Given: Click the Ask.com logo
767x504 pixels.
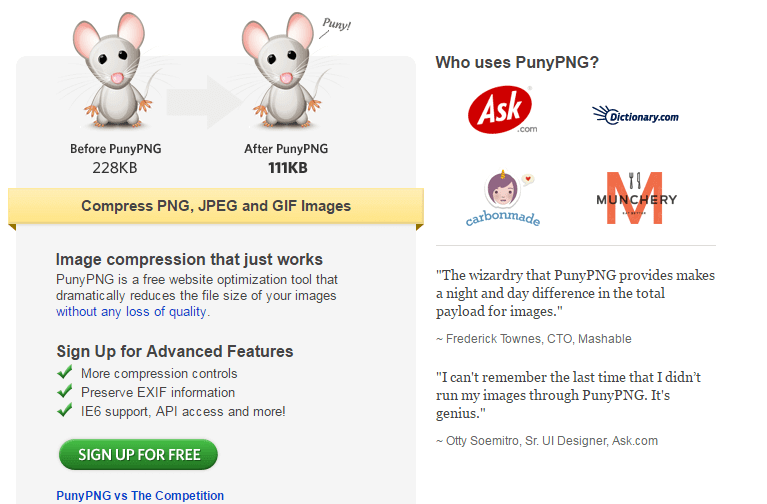Looking at the screenshot, I should click(502, 111).
